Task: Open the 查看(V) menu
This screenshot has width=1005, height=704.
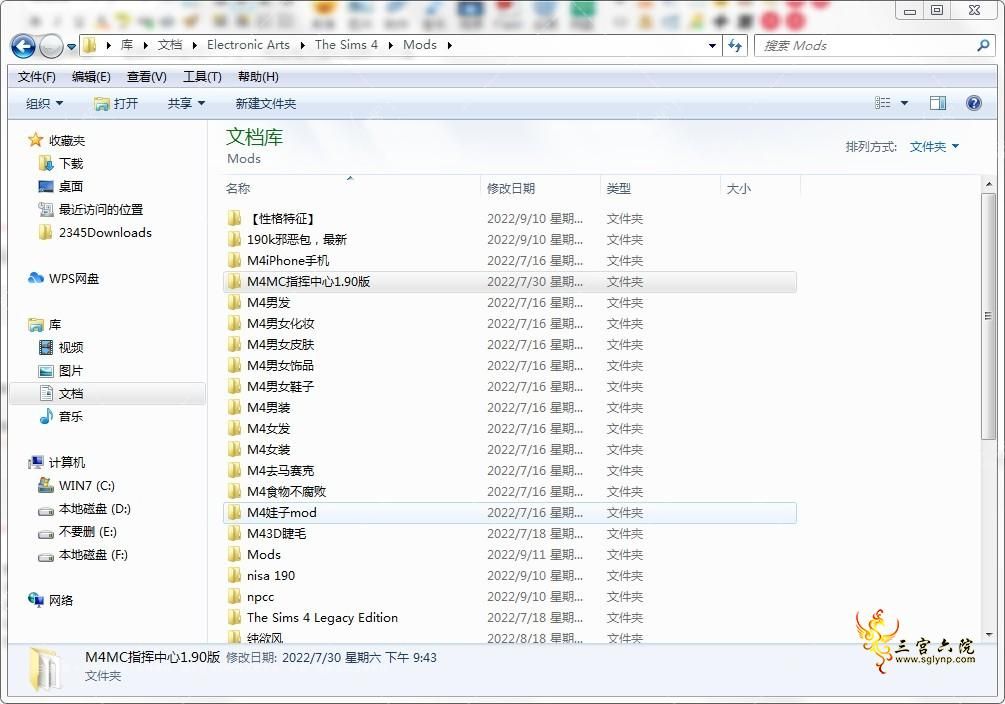Action: [147, 77]
